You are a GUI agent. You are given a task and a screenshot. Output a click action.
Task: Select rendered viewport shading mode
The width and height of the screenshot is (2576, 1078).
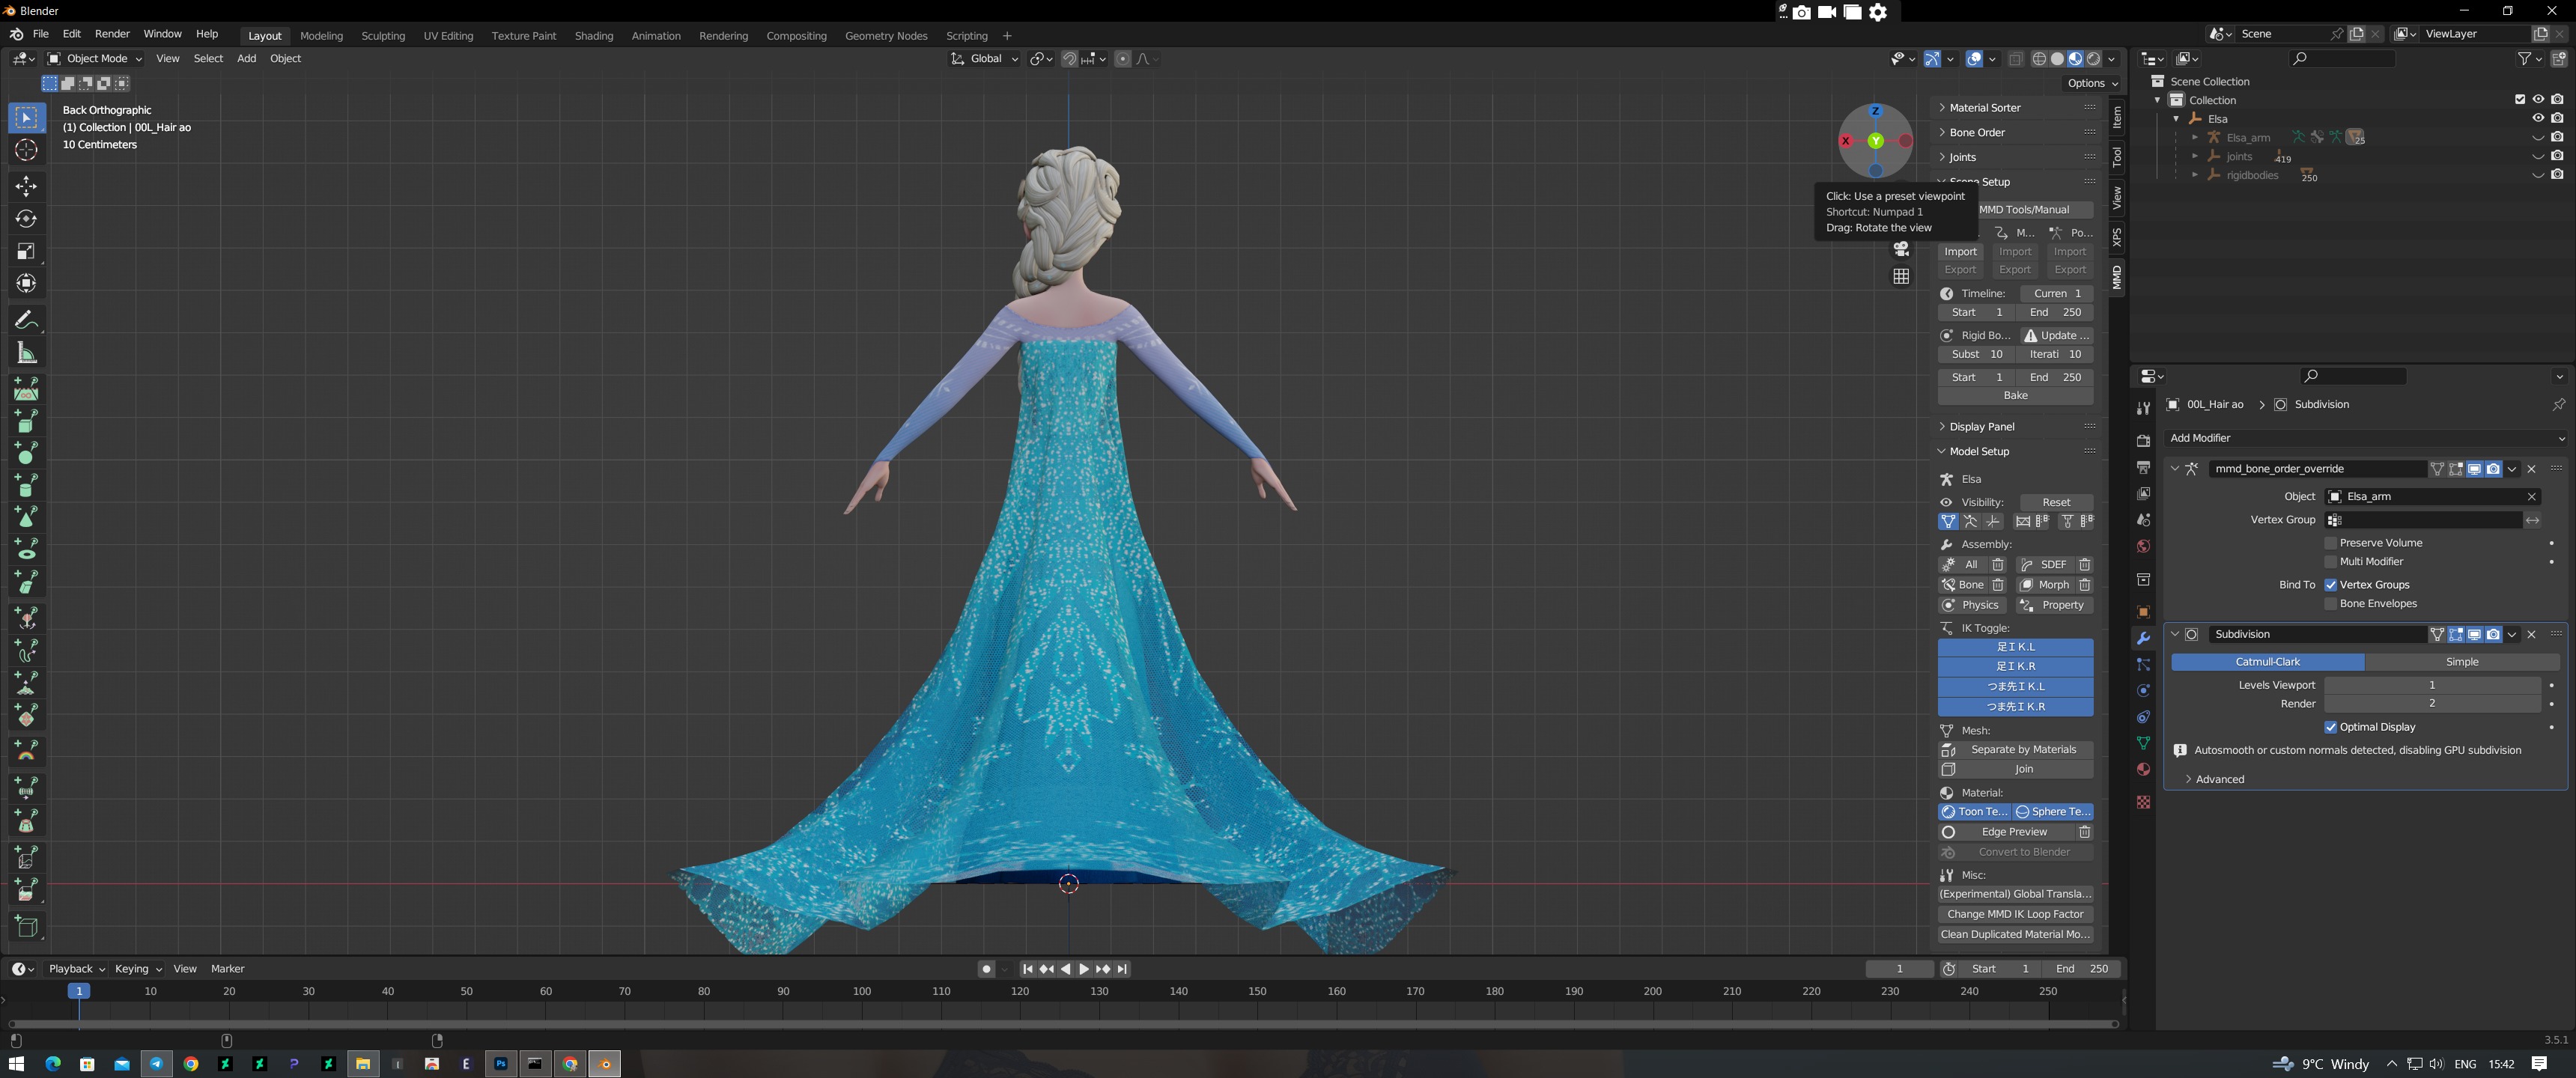click(x=2094, y=59)
